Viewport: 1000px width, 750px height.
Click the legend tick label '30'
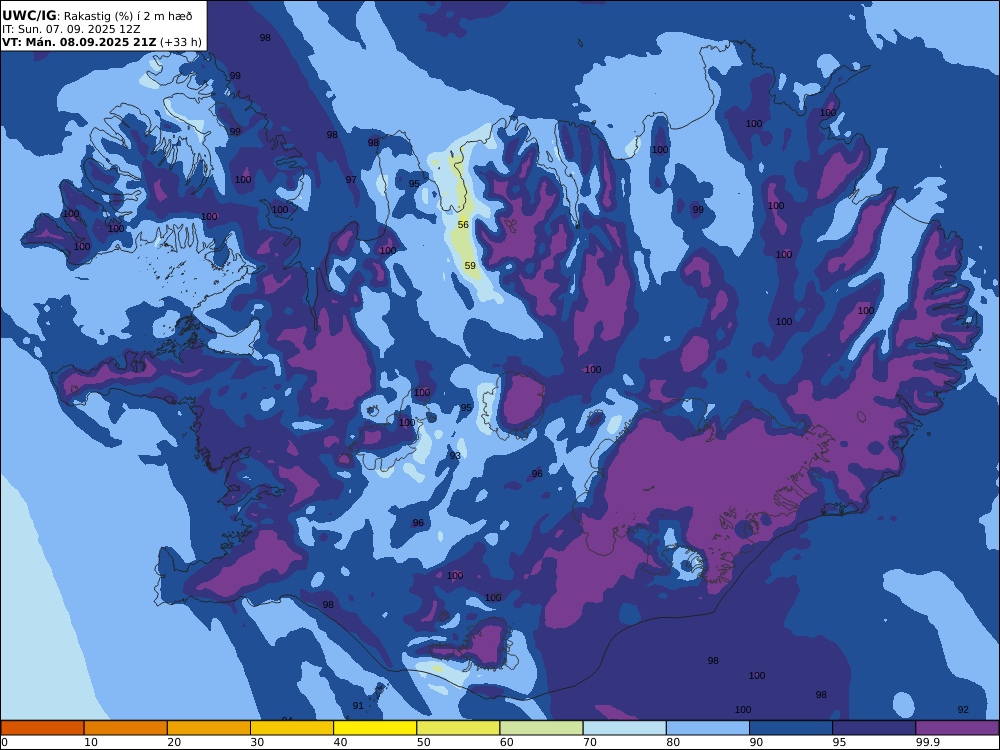tap(257, 742)
